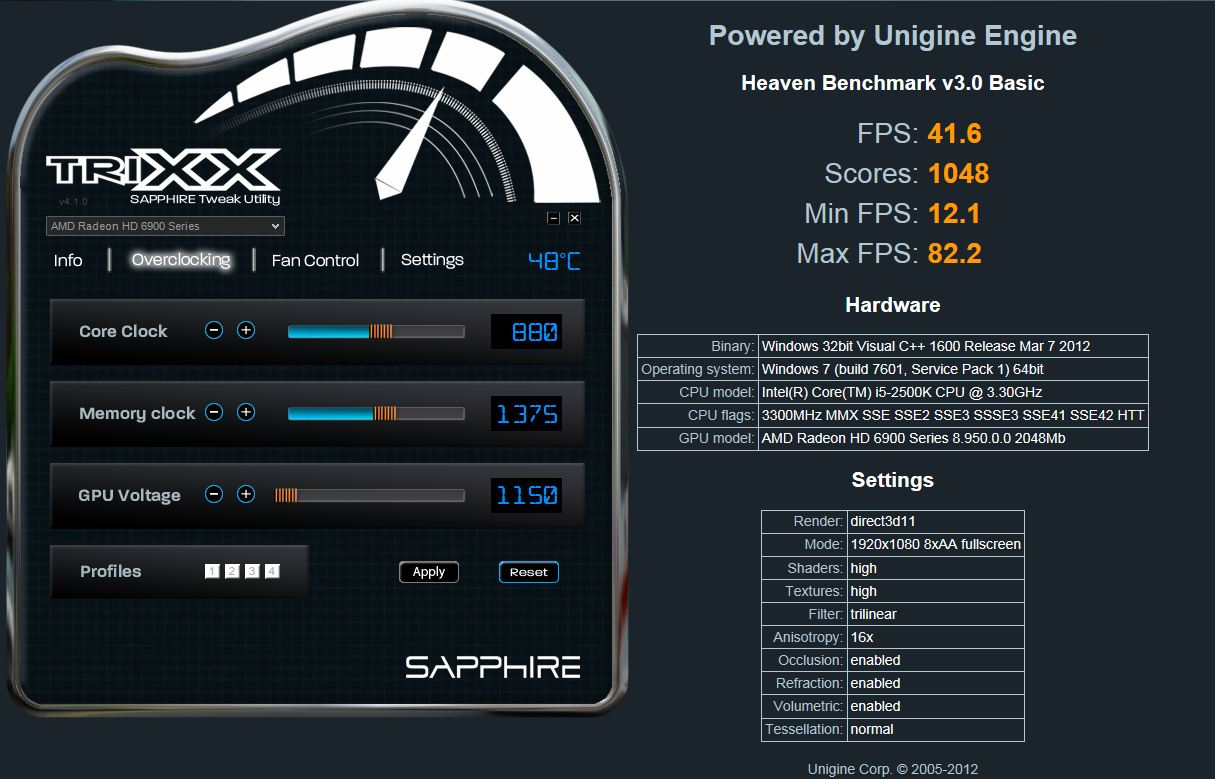Click the Powered by Unigine Engine title
This screenshot has height=779, width=1215.
(893, 37)
